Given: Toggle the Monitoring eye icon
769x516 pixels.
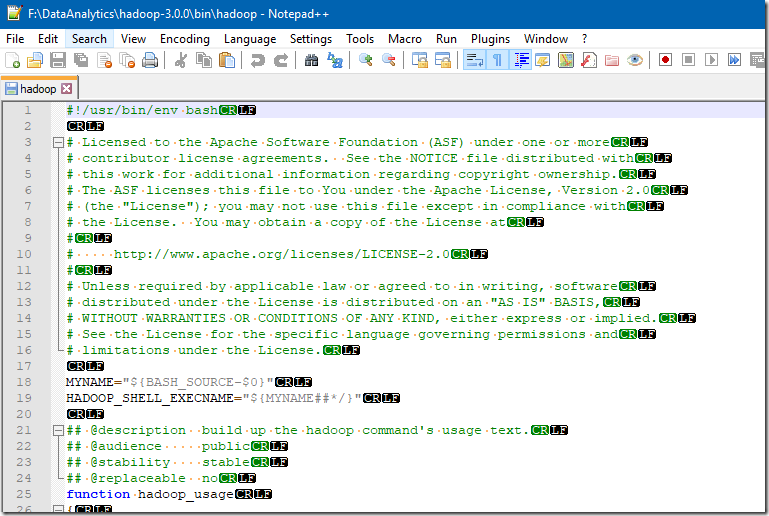Looking at the screenshot, I should point(635,60).
